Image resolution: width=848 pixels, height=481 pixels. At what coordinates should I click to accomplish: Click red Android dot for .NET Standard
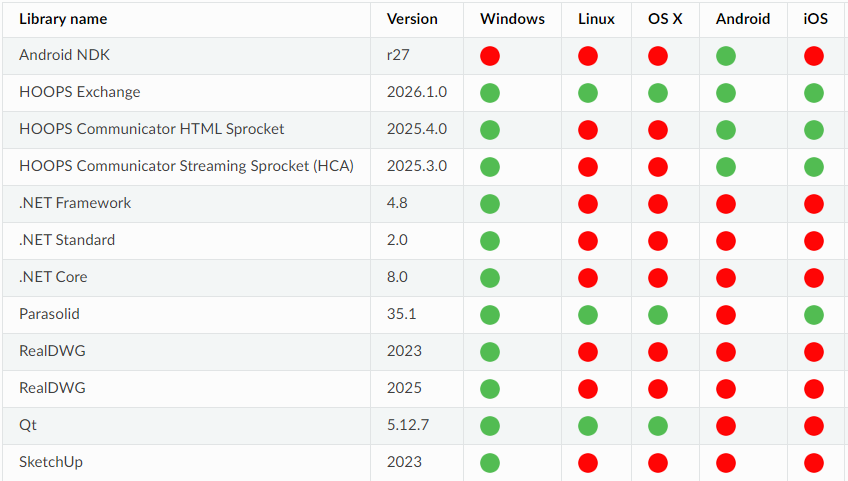point(726,241)
